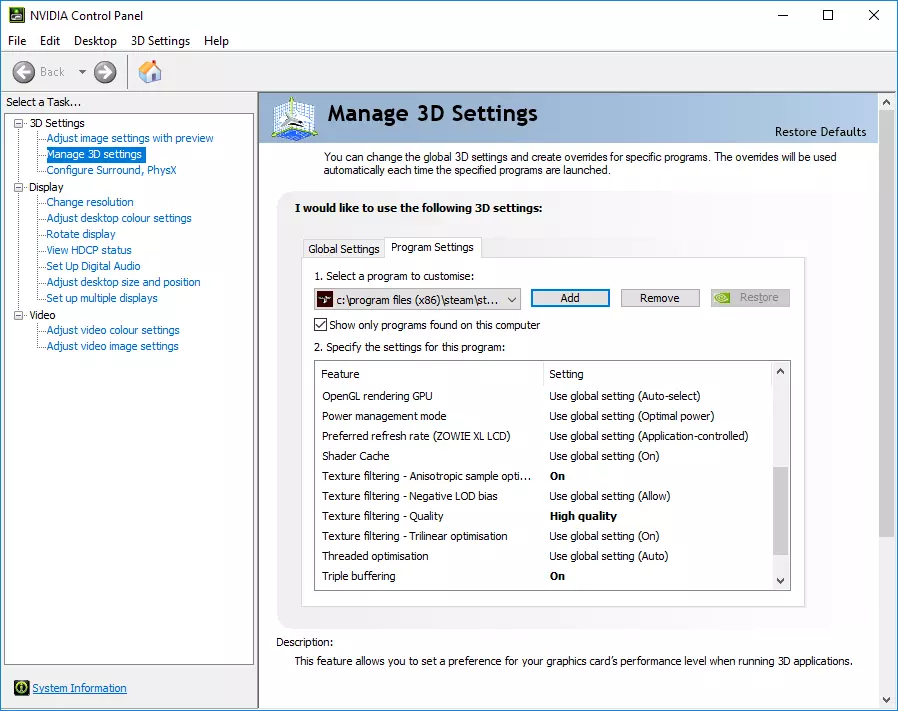Open the Desktop menu

point(95,41)
